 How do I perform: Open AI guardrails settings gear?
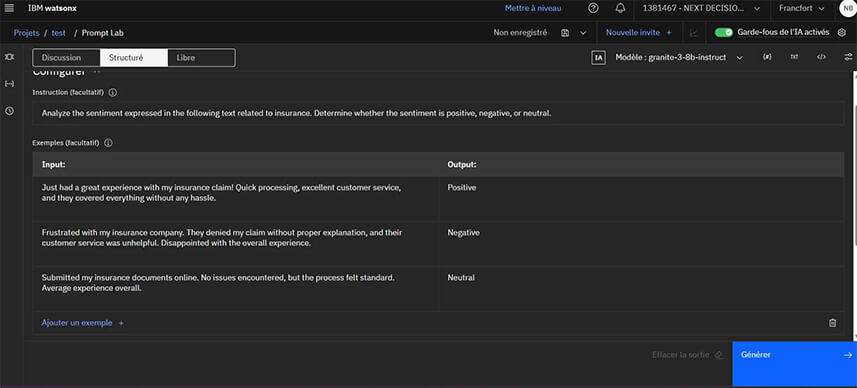841,33
